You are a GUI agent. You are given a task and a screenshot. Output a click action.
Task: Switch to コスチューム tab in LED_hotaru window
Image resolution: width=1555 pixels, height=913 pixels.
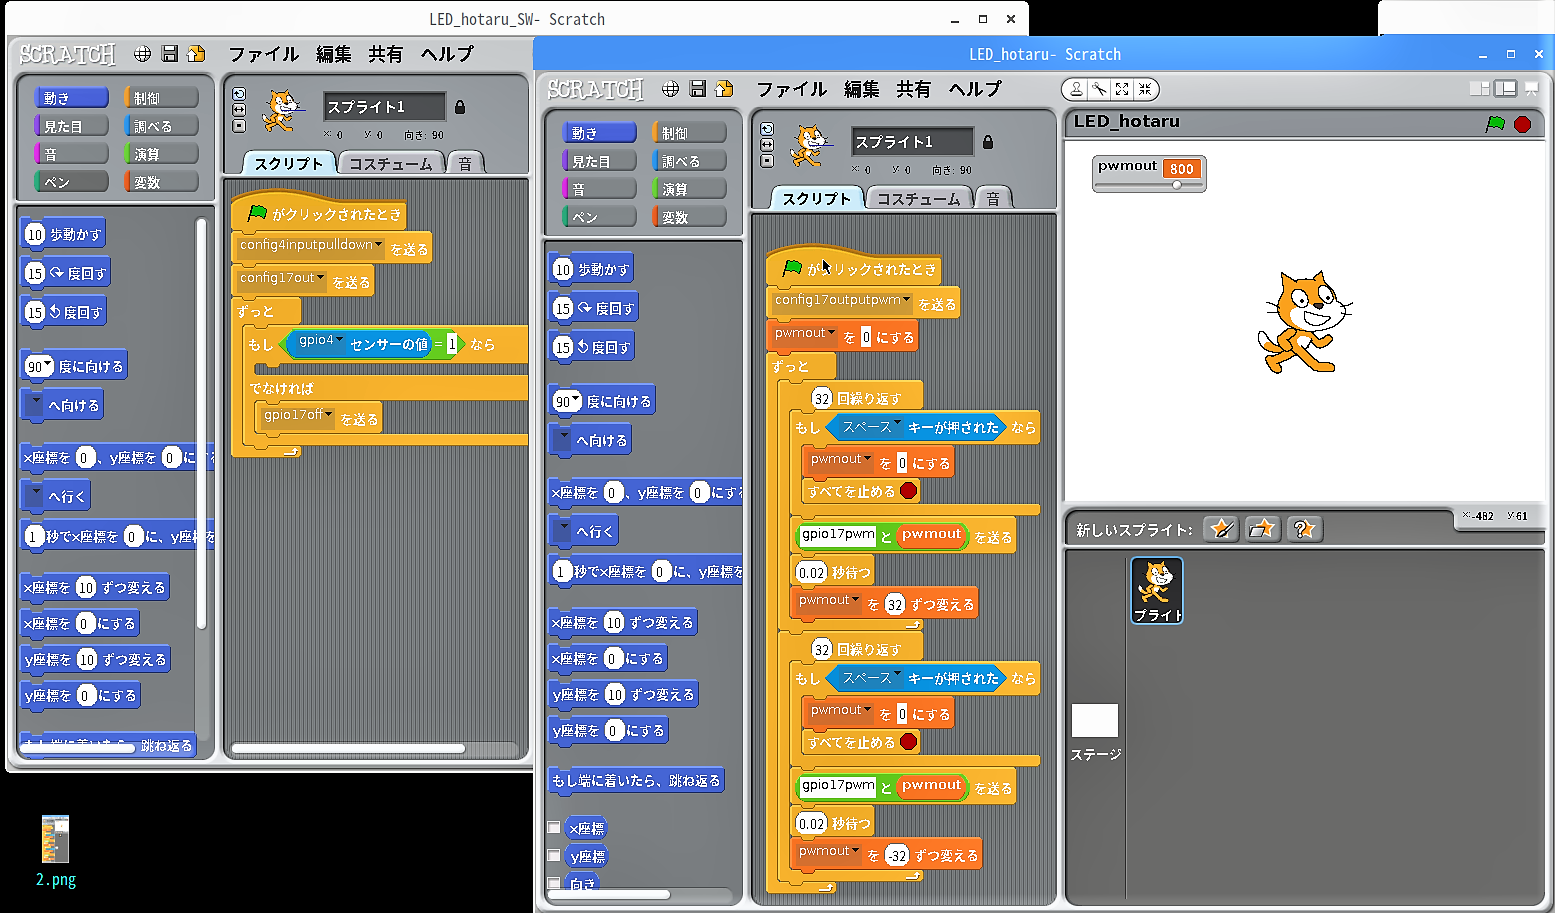[x=918, y=198]
